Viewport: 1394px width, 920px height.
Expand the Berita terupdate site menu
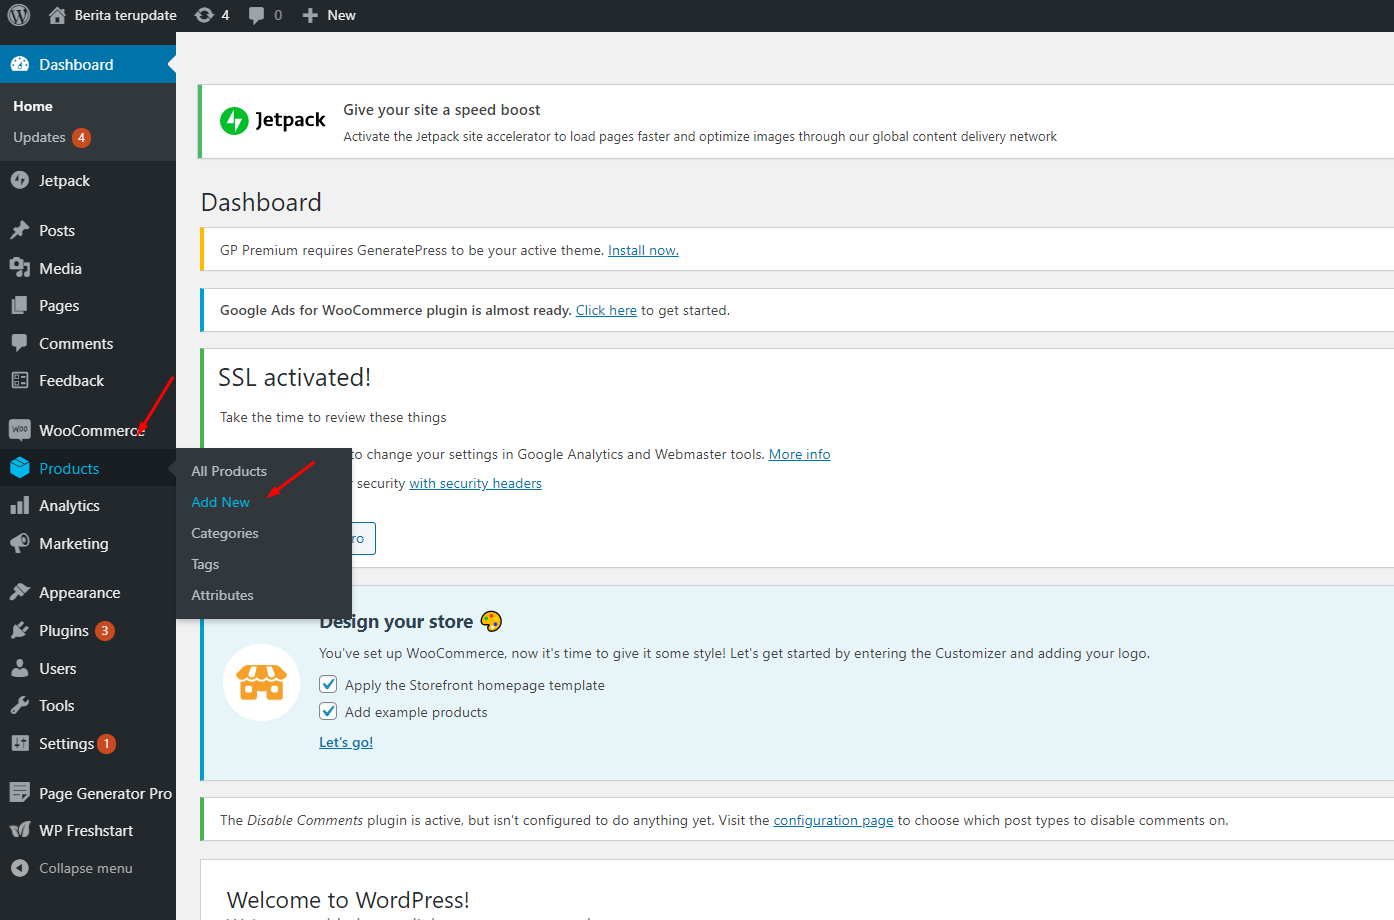coord(113,15)
